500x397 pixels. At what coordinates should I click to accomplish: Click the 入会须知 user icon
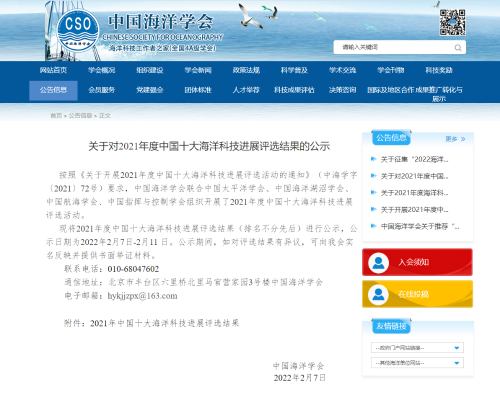coord(378,263)
